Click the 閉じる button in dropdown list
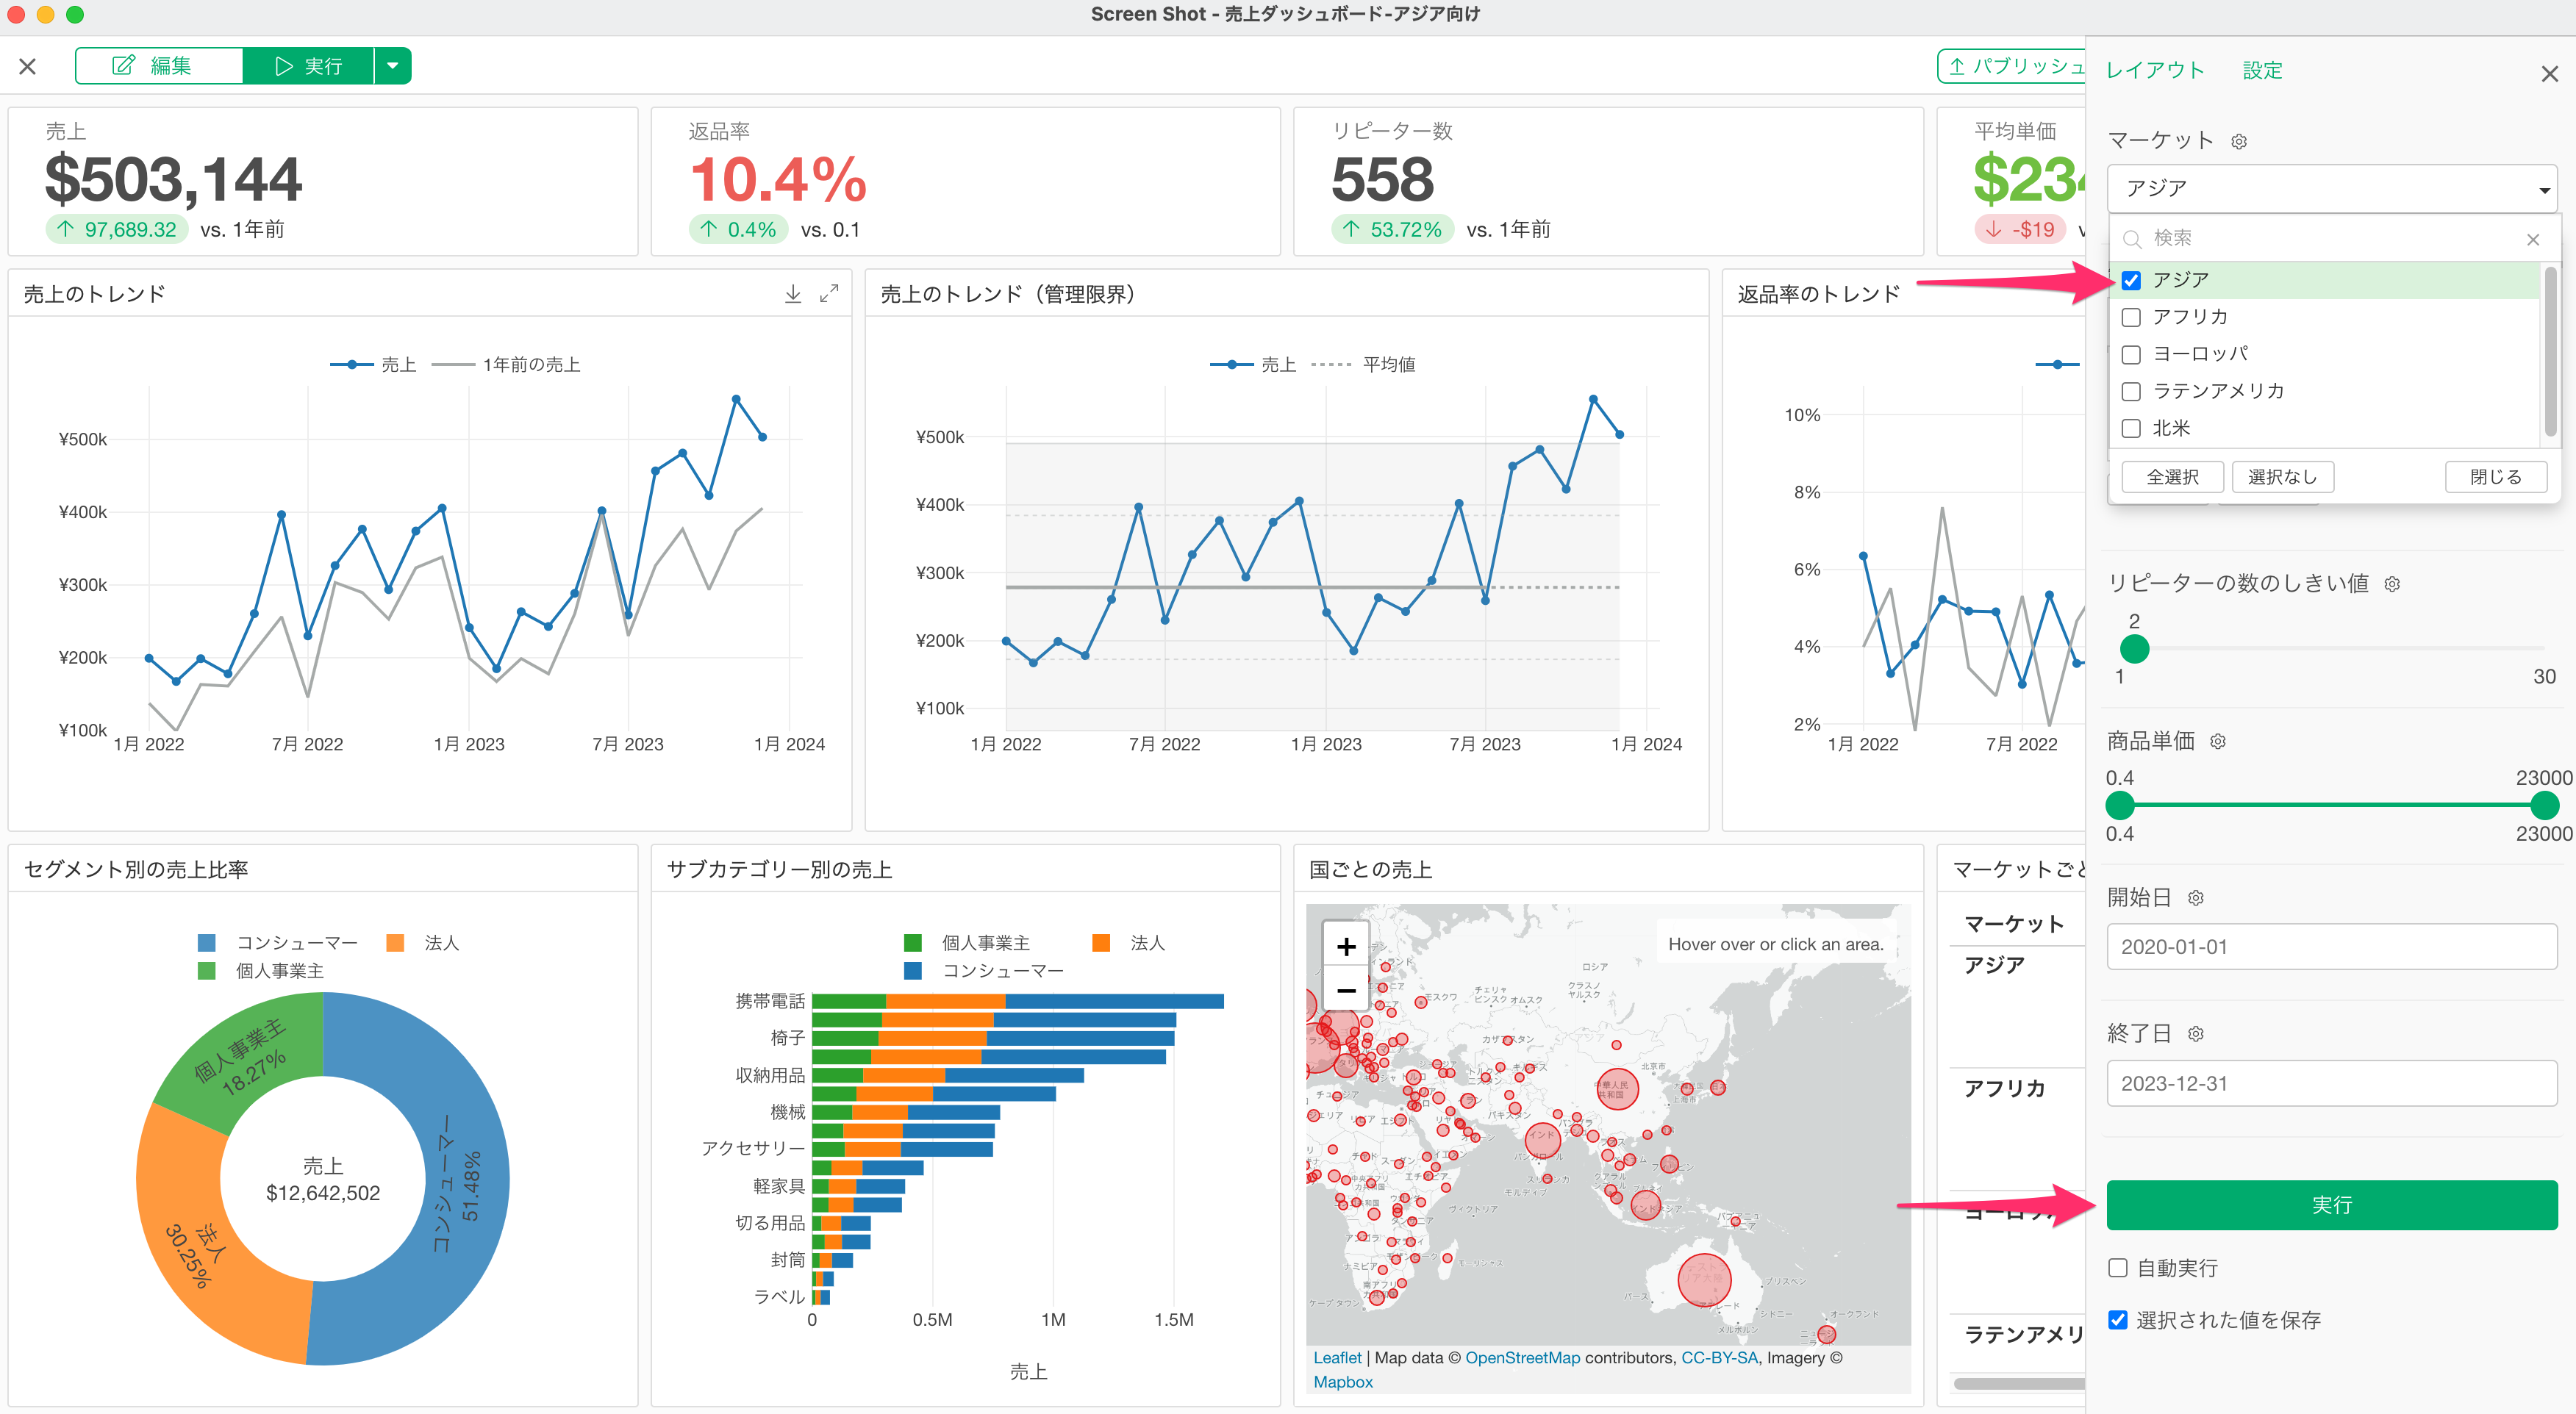The image size is (2576, 1414). click(x=2496, y=477)
